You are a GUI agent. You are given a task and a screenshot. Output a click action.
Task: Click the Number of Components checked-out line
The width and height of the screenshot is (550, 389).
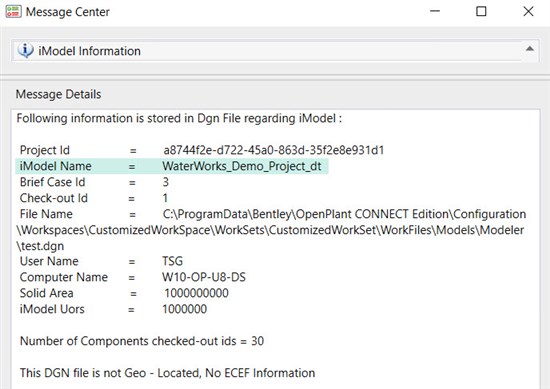coord(142,341)
